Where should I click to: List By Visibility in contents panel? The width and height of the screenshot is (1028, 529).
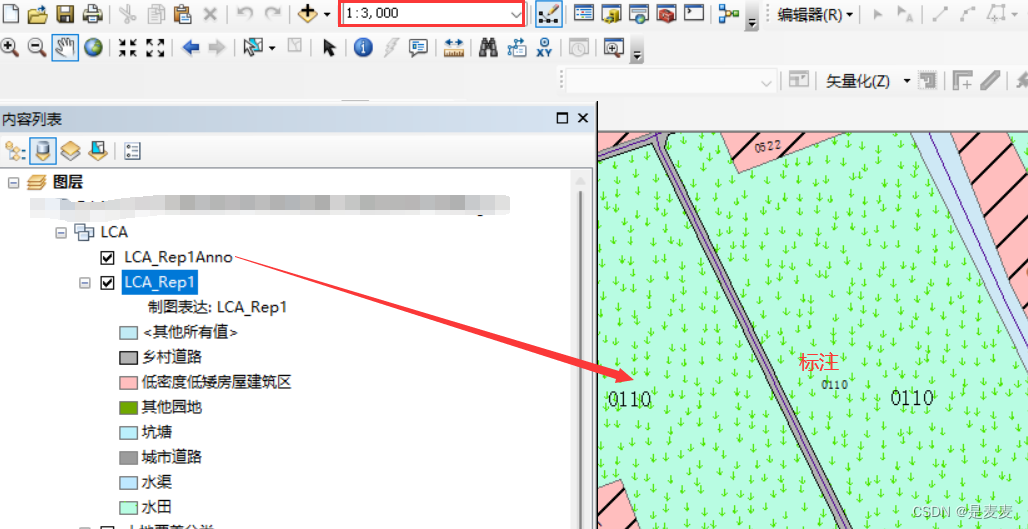[70, 151]
